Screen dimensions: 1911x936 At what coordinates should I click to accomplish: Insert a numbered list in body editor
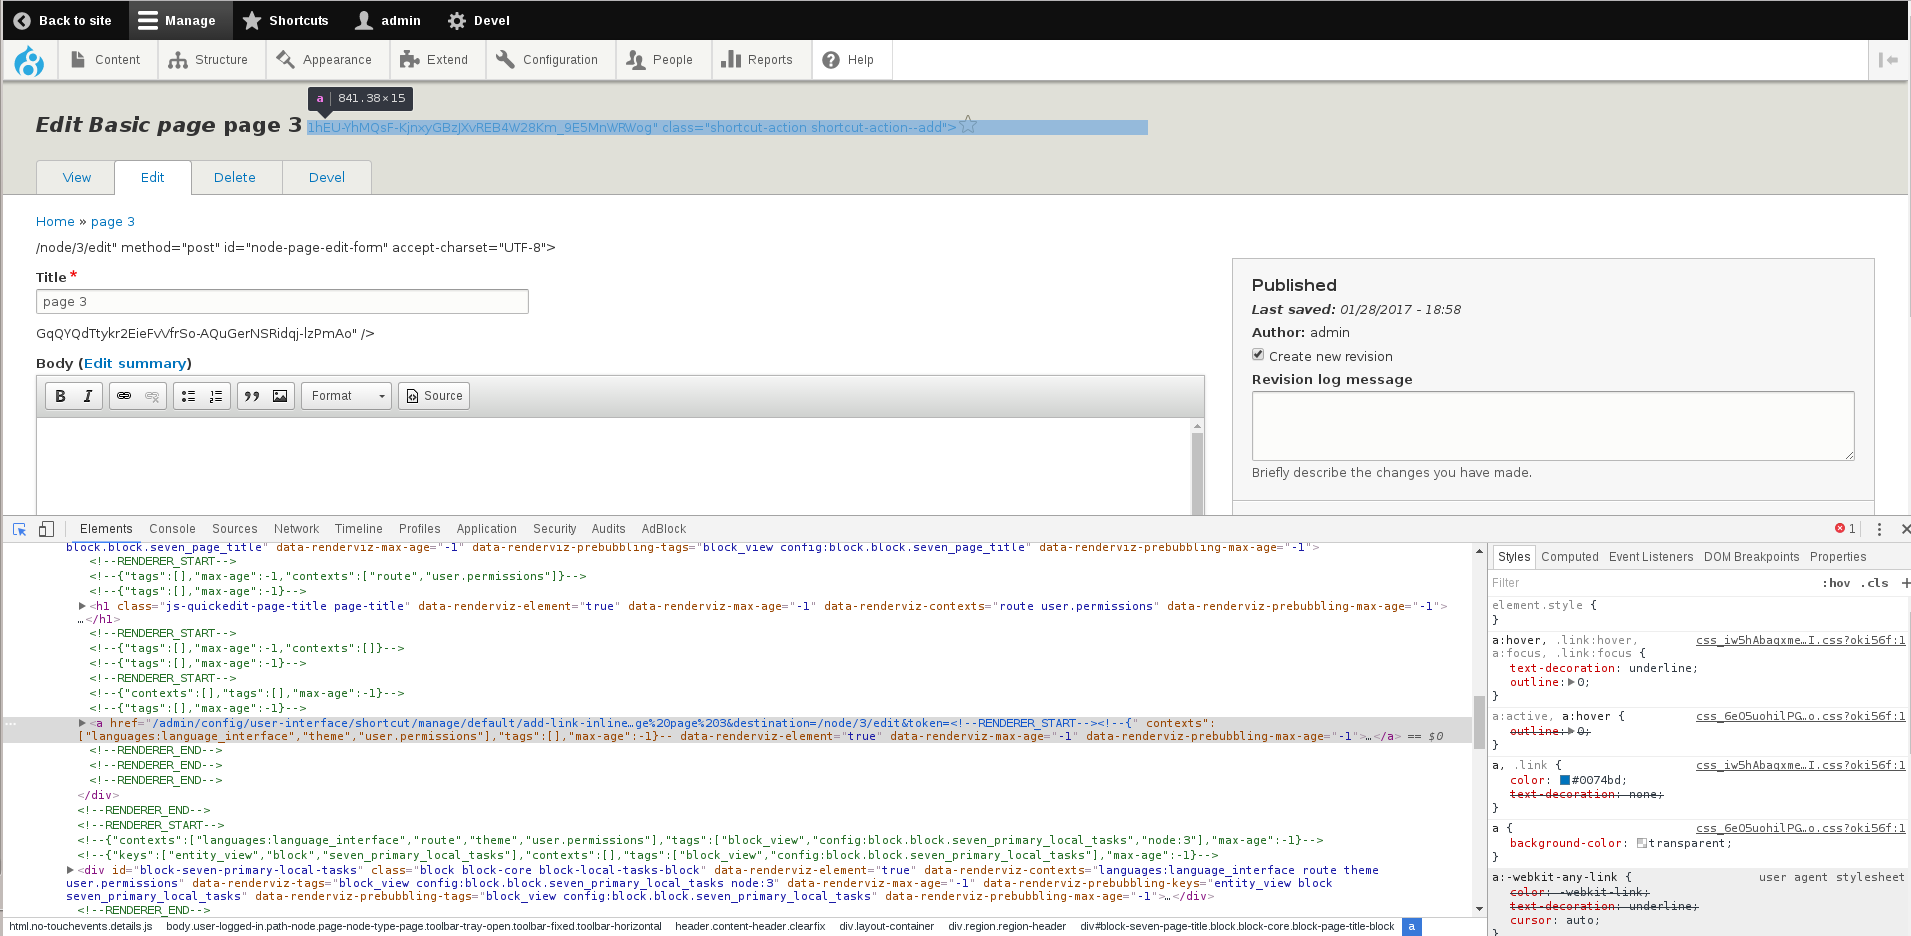point(216,396)
